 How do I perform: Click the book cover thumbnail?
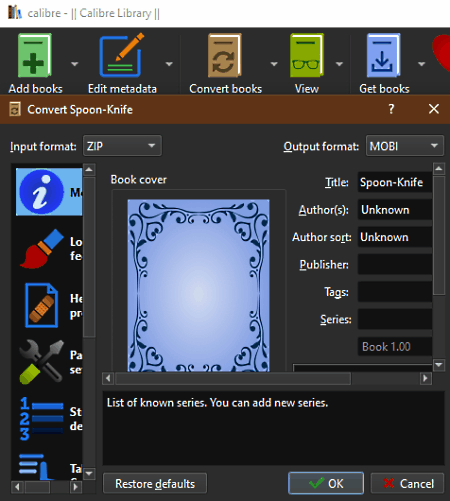[198, 285]
